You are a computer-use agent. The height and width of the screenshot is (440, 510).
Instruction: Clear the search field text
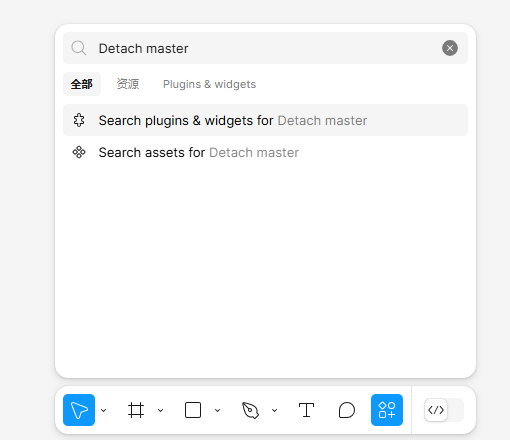(x=450, y=48)
